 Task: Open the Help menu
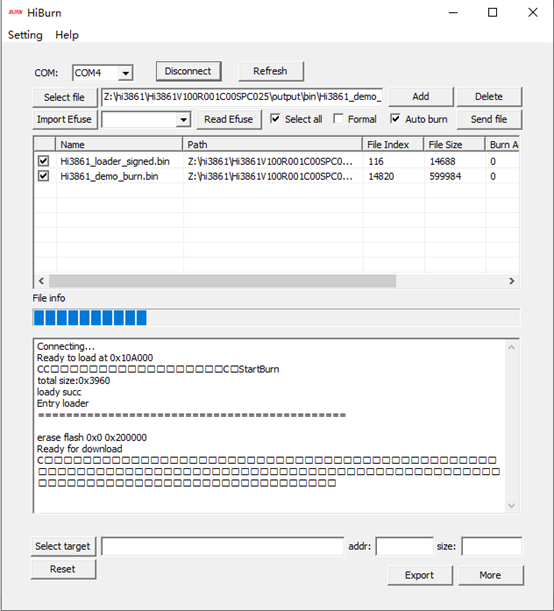coord(67,35)
